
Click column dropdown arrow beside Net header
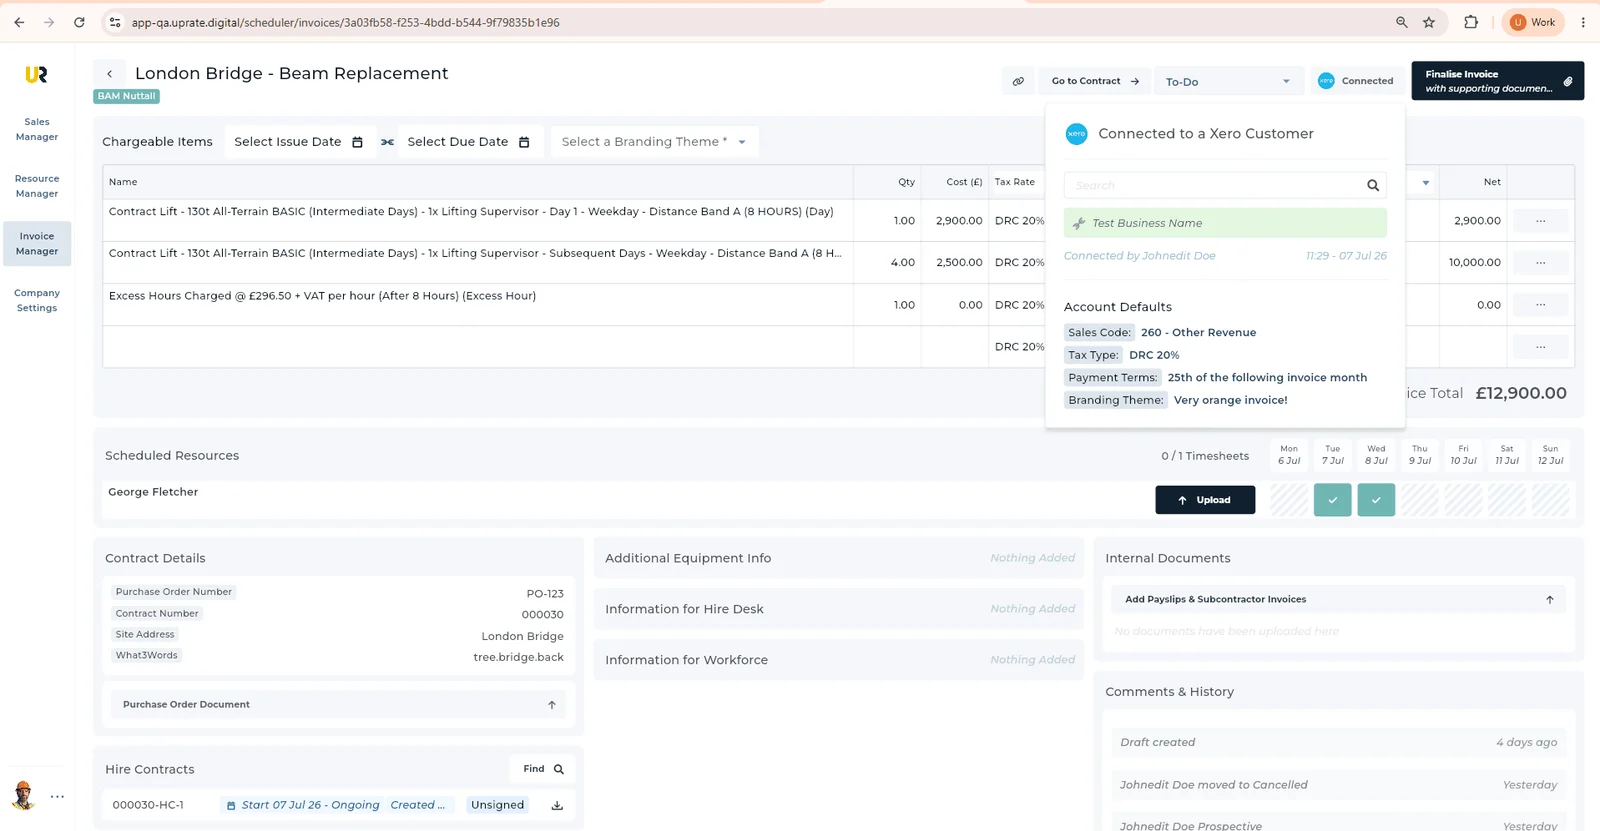pyautogui.click(x=1426, y=183)
